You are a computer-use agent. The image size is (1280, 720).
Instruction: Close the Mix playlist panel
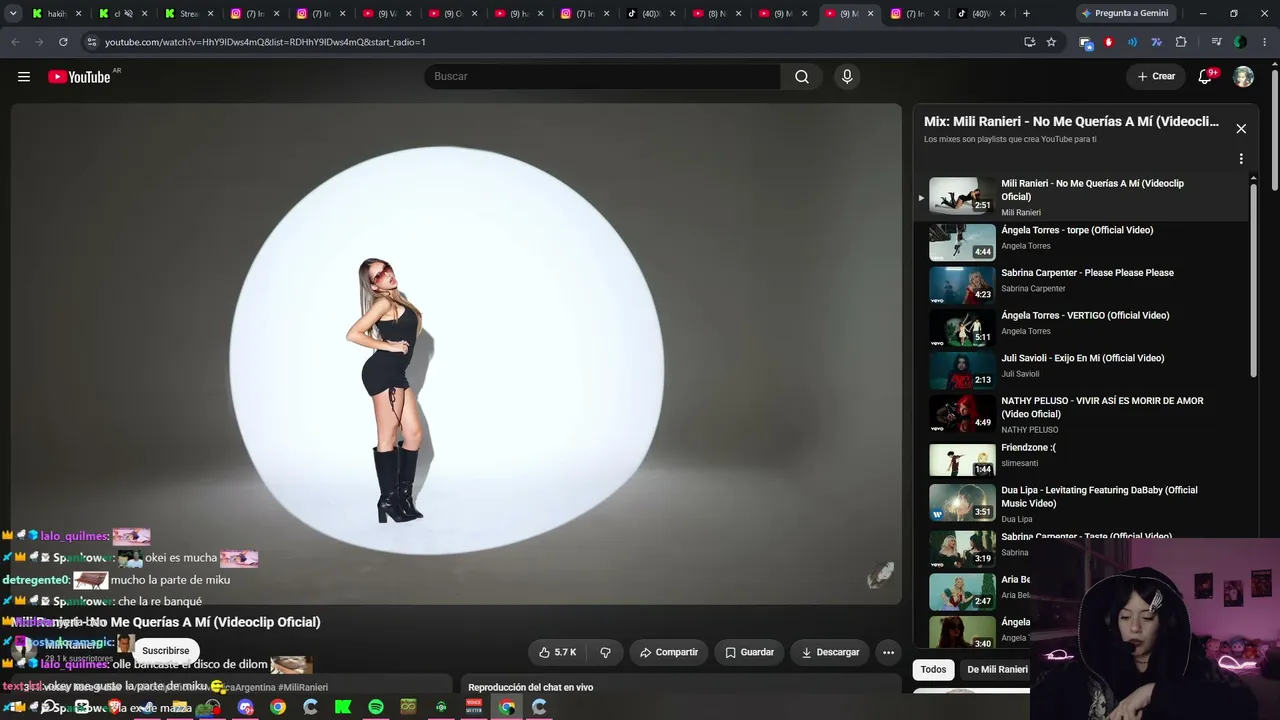pos(1241,129)
